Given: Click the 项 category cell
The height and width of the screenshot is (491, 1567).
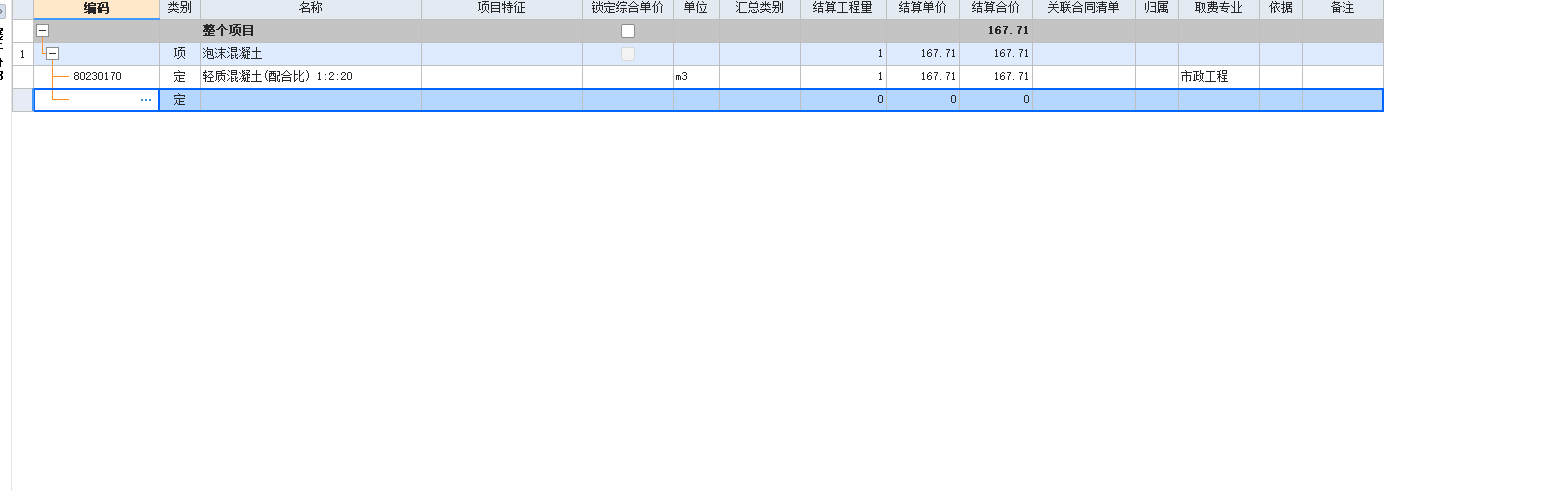Looking at the screenshot, I should 180,54.
